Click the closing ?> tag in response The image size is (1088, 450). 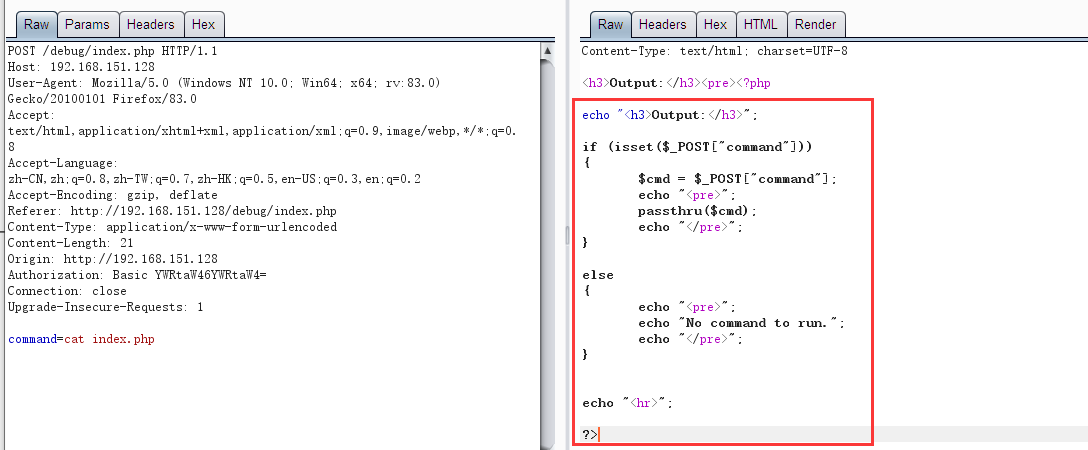coord(589,435)
